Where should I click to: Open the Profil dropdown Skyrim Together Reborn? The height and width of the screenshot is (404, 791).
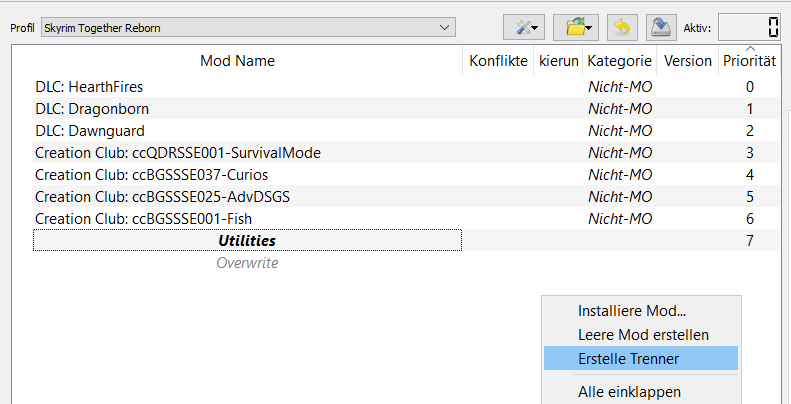pos(248,28)
